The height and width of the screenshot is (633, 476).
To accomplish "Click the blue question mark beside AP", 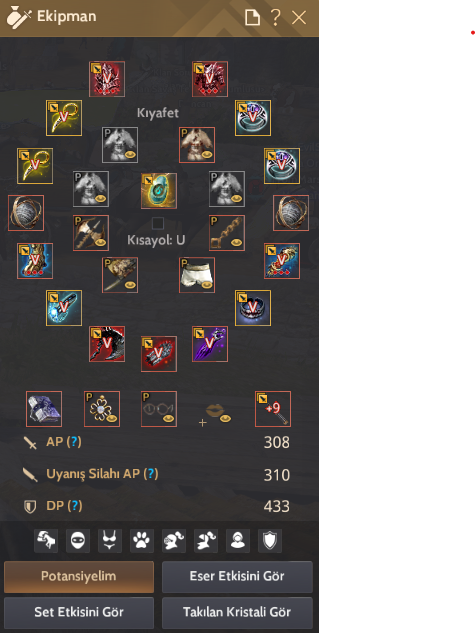I will click(x=74, y=442).
